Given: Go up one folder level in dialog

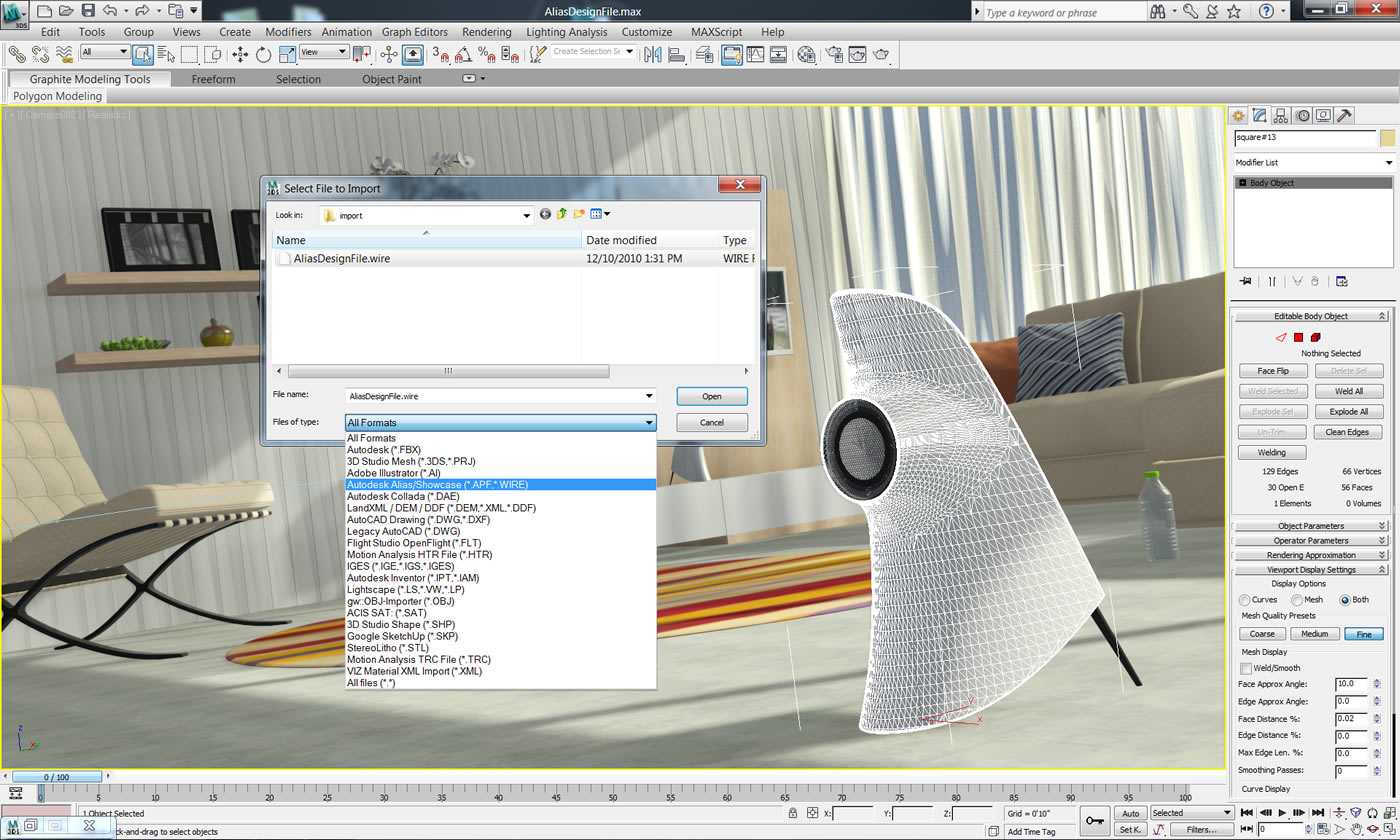Looking at the screenshot, I should [562, 214].
